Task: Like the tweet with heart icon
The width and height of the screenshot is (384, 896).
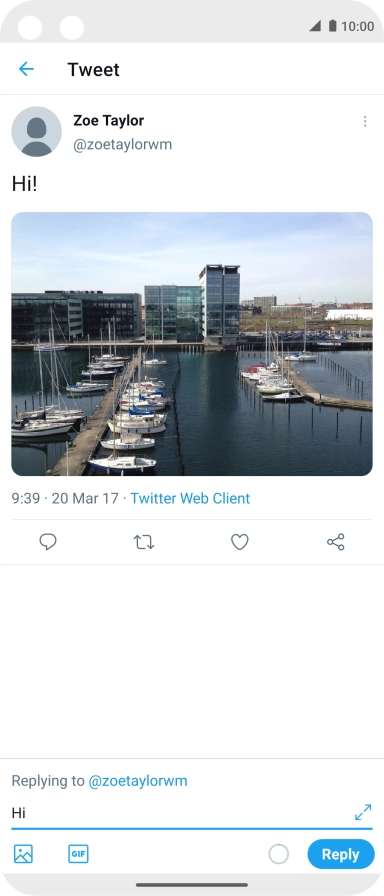Action: point(239,542)
